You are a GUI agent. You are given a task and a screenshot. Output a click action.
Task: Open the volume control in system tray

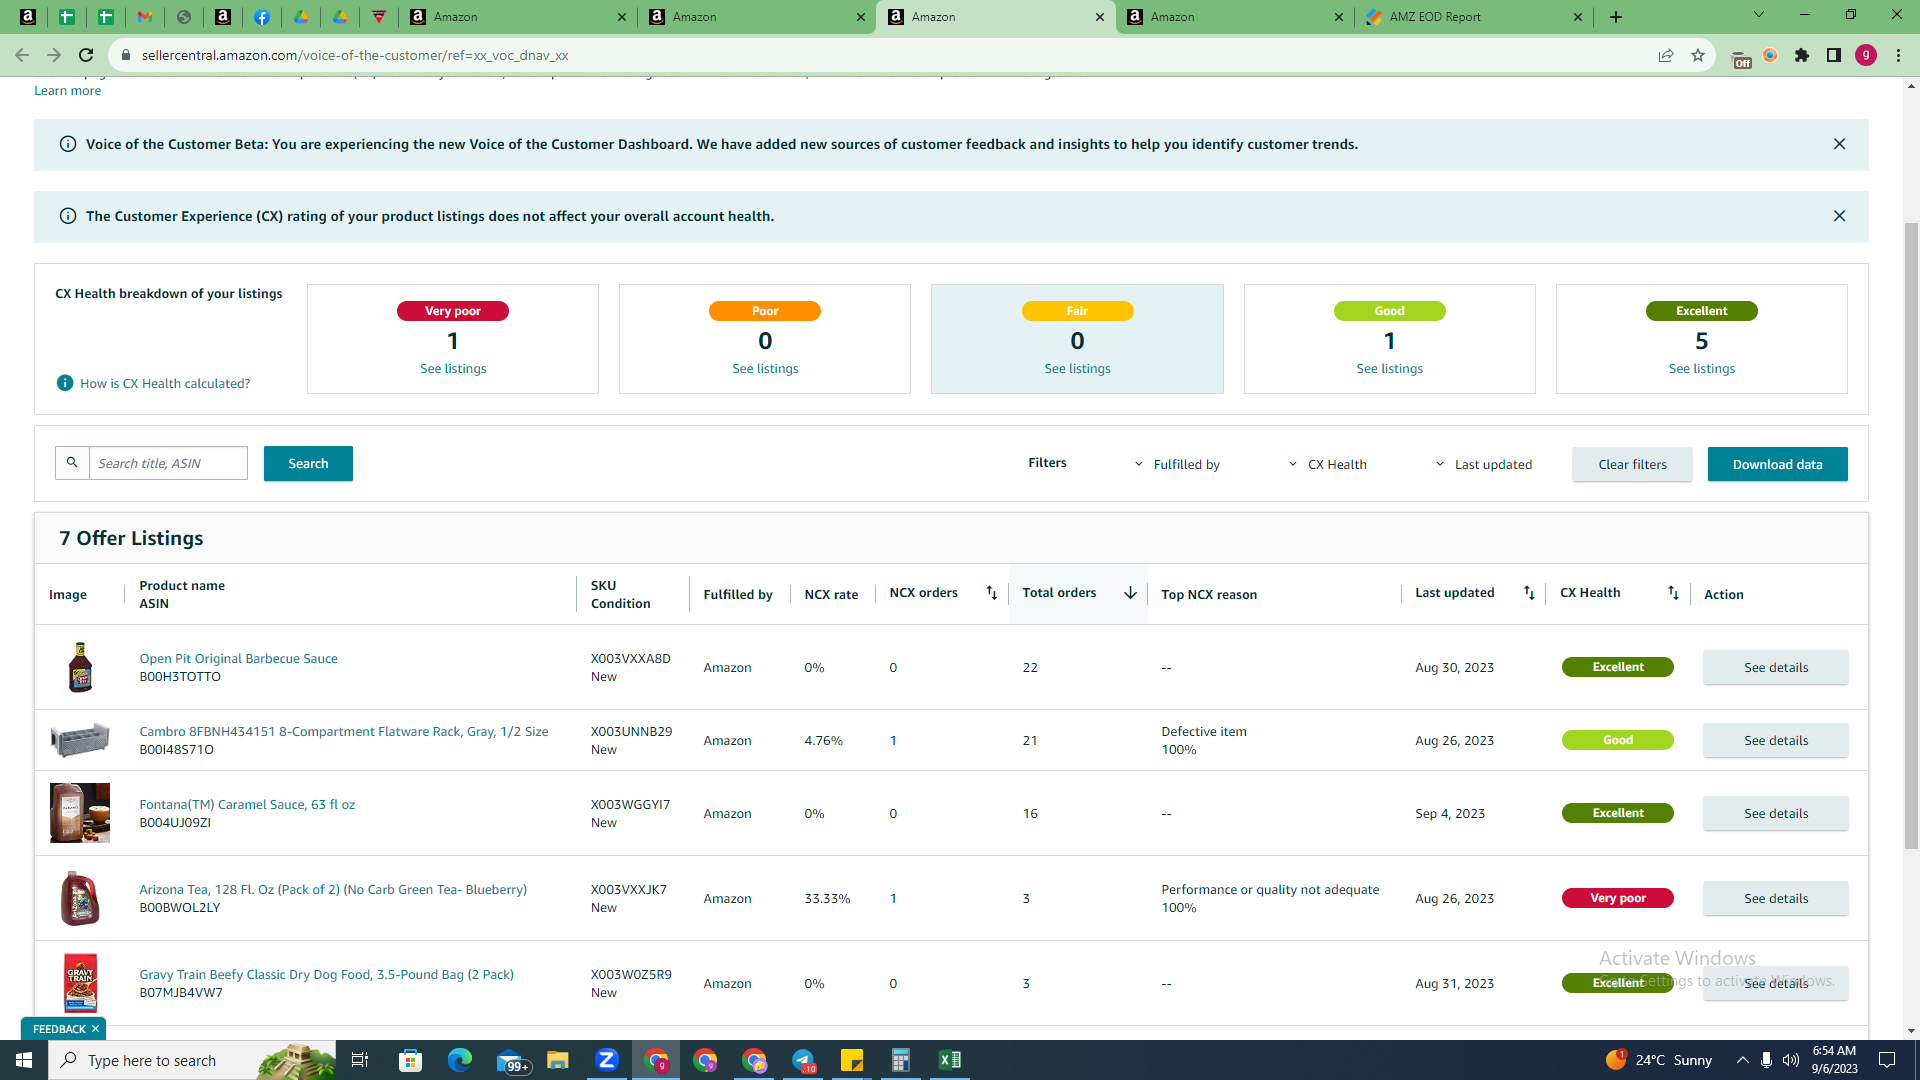(x=1791, y=1060)
